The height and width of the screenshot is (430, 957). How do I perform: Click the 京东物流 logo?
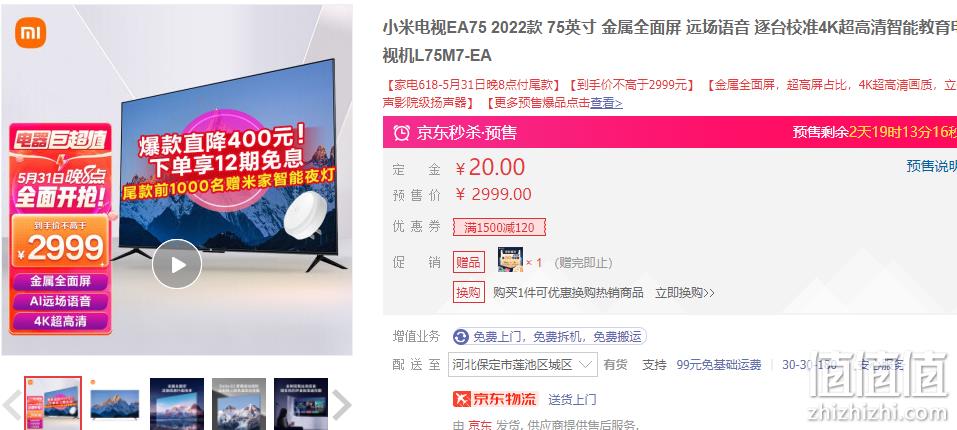click(494, 400)
